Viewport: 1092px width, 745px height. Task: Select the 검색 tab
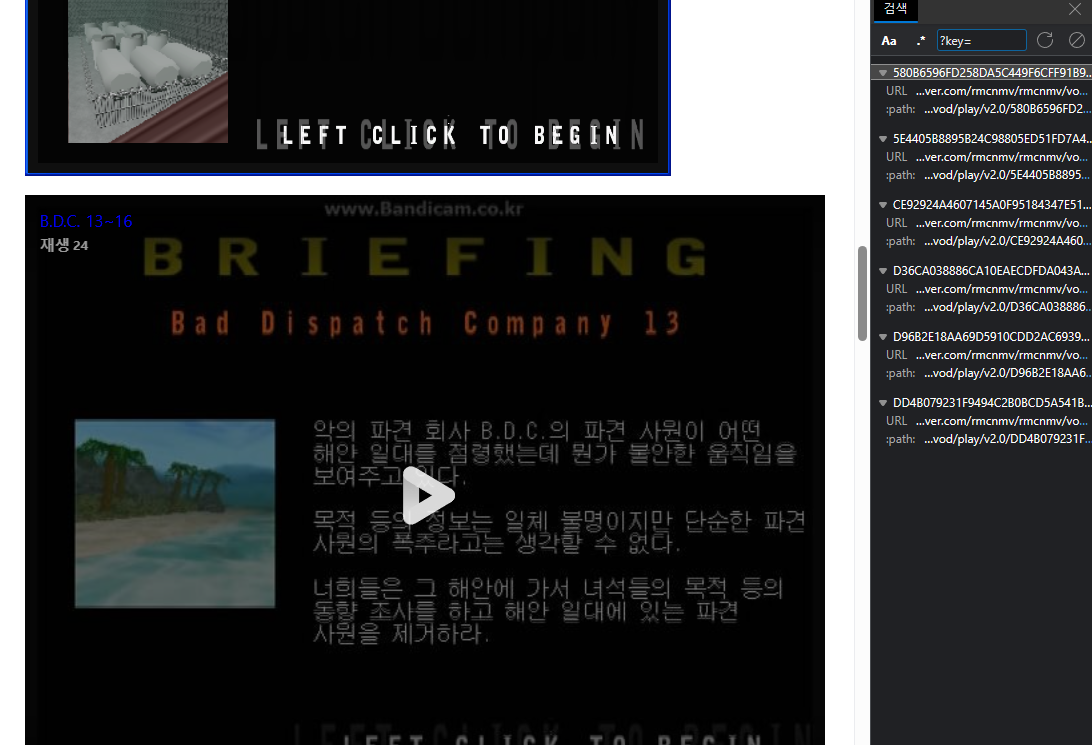[896, 9]
